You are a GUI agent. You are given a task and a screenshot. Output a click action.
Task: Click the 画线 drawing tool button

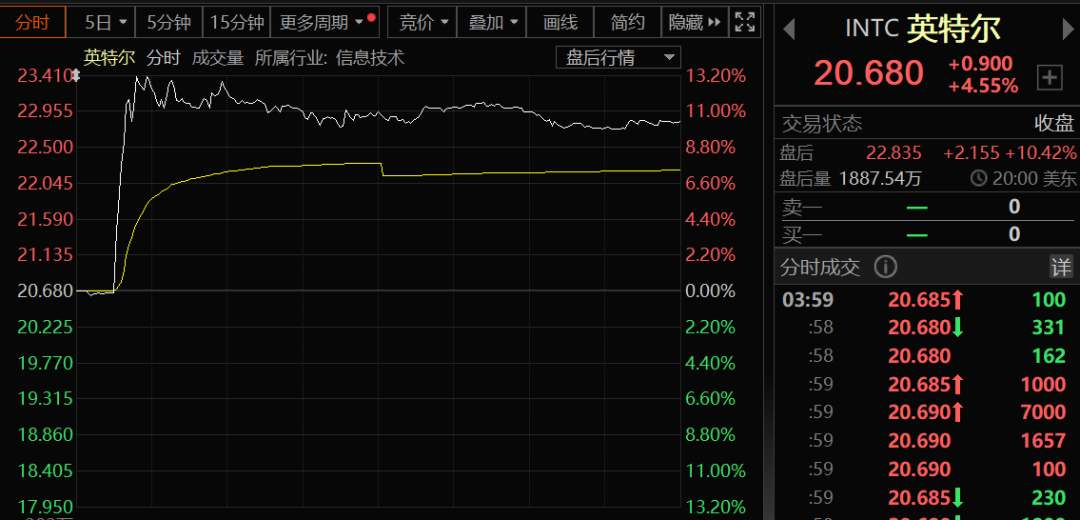560,22
